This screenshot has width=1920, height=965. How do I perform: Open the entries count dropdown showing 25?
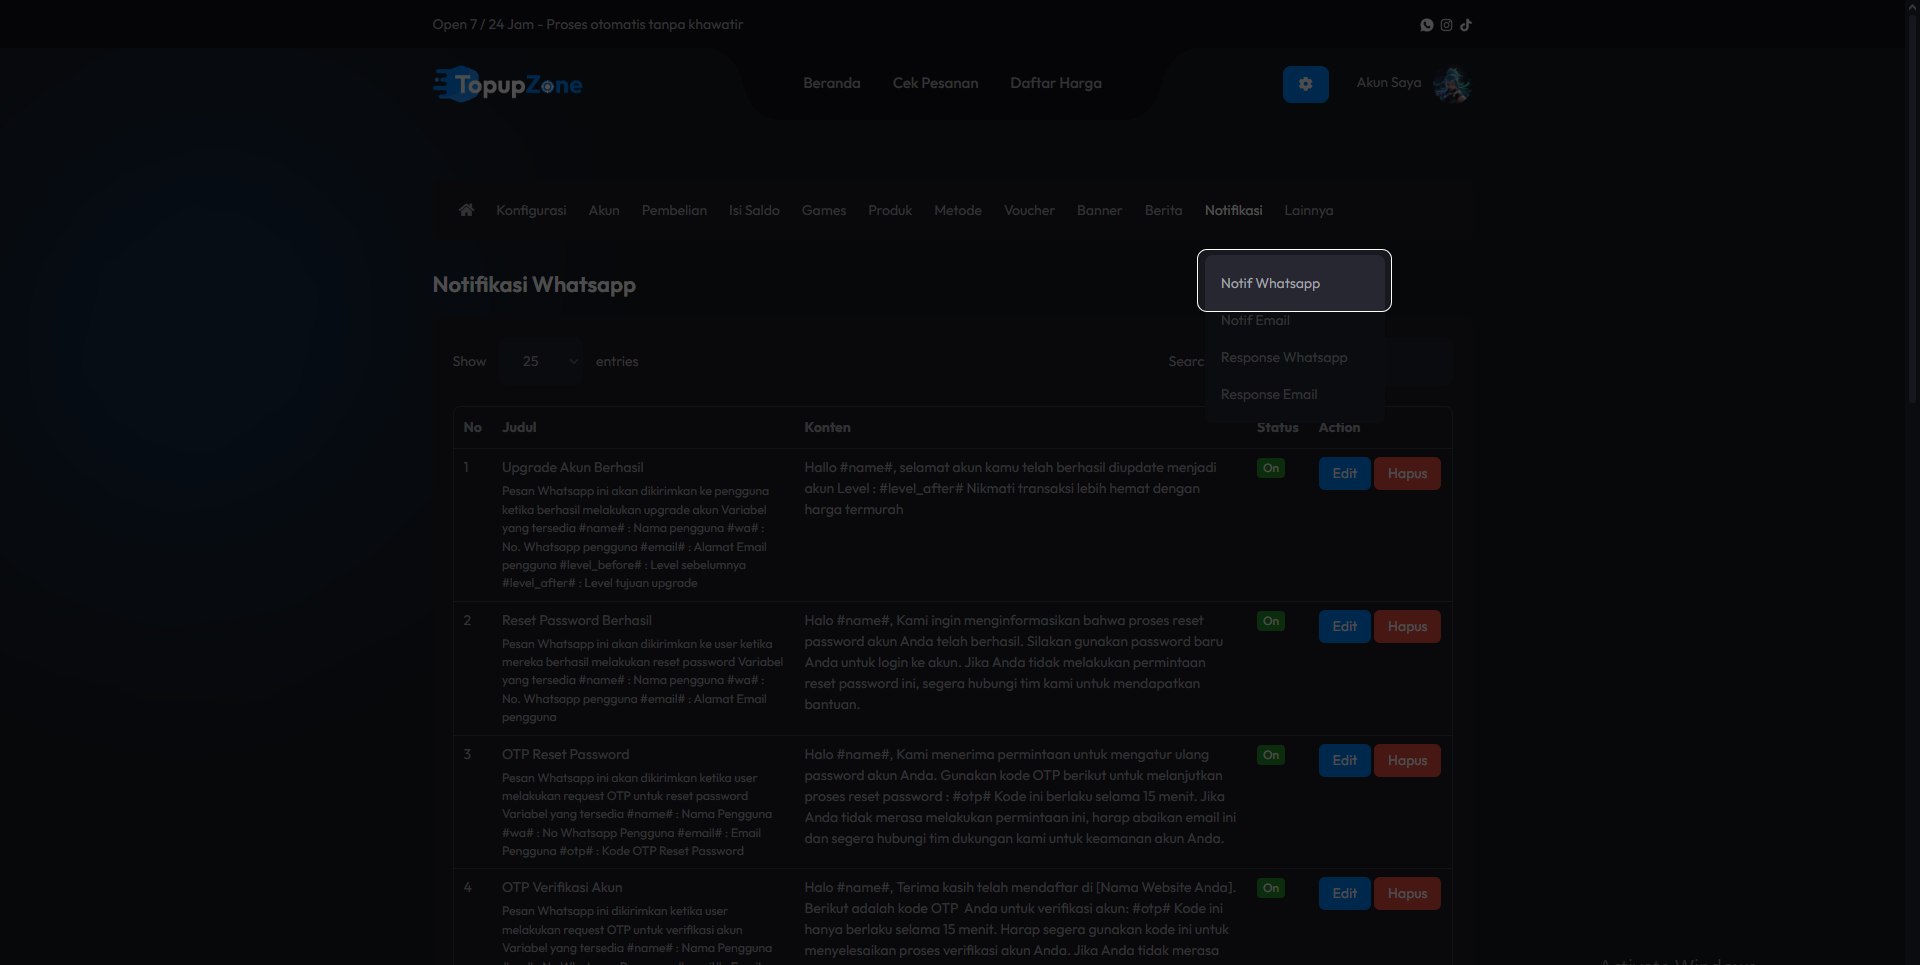pyautogui.click(x=542, y=361)
